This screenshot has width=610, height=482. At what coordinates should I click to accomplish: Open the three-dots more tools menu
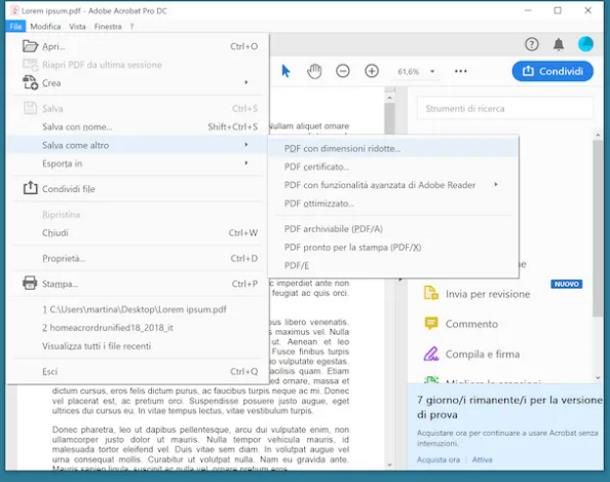(461, 71)
